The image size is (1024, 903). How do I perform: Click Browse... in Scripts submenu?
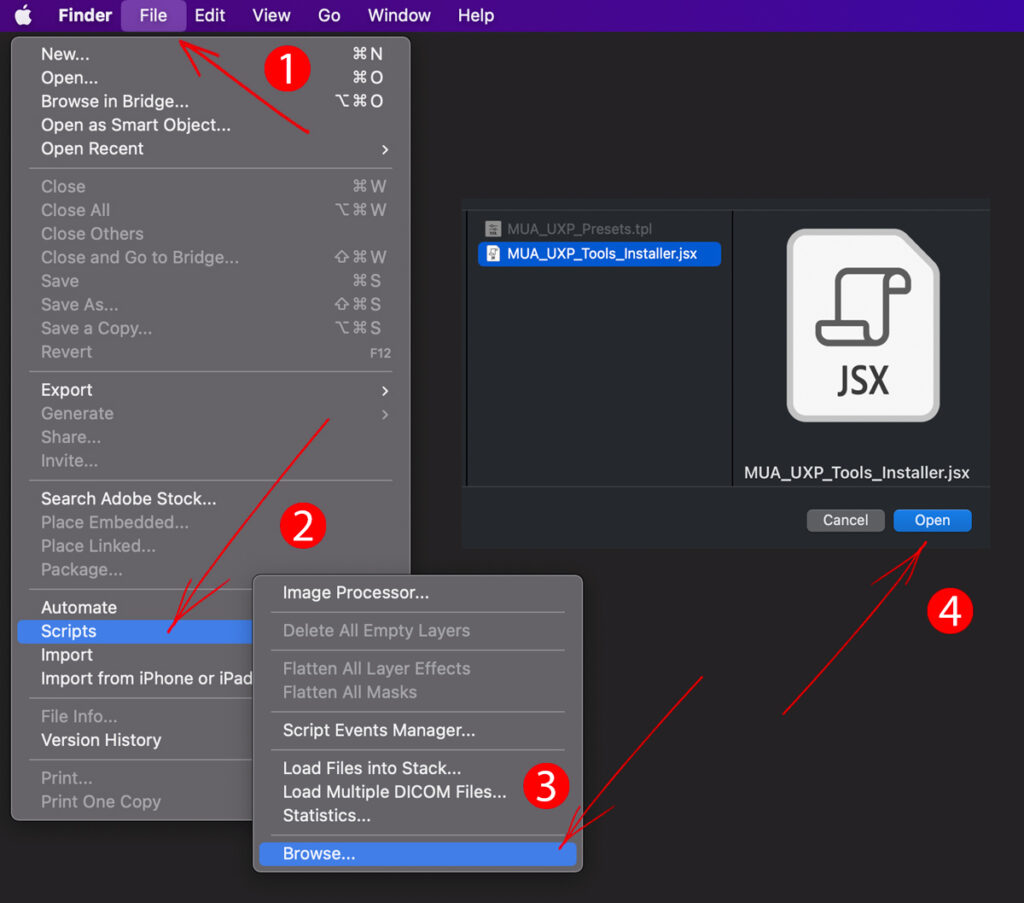point(418,853)
